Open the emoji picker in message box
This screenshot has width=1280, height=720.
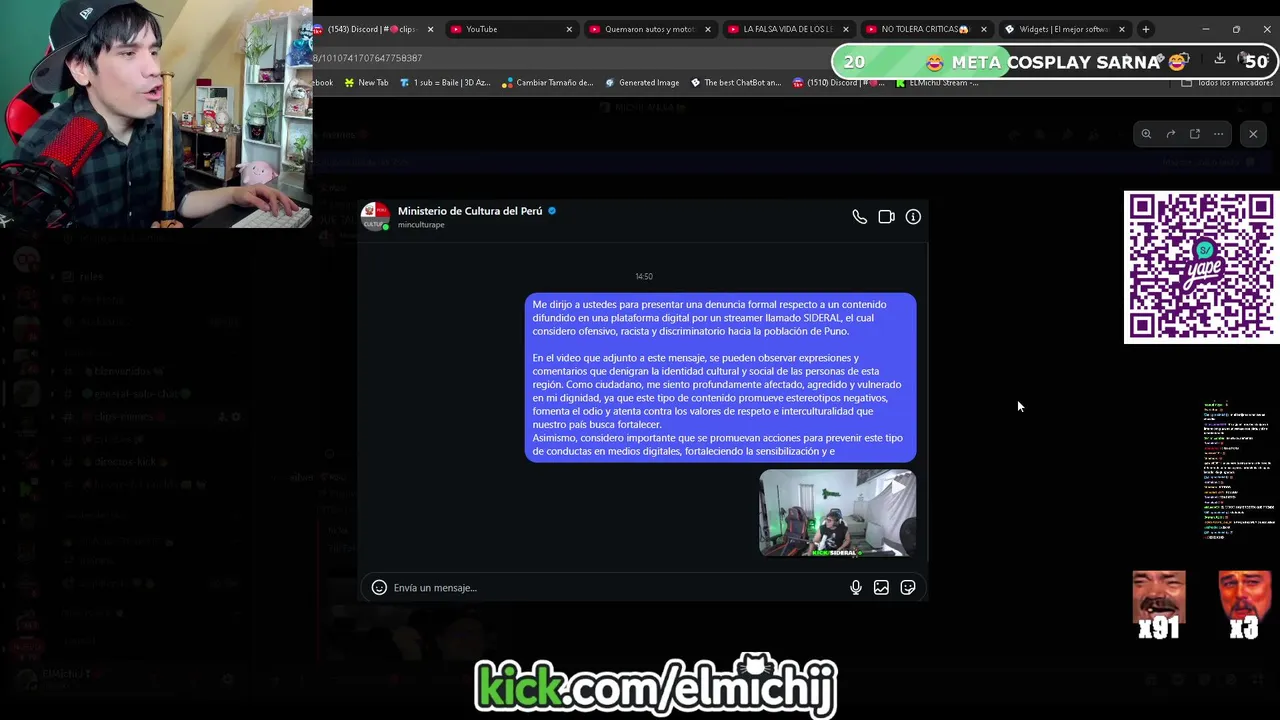(x=379, y=588)
